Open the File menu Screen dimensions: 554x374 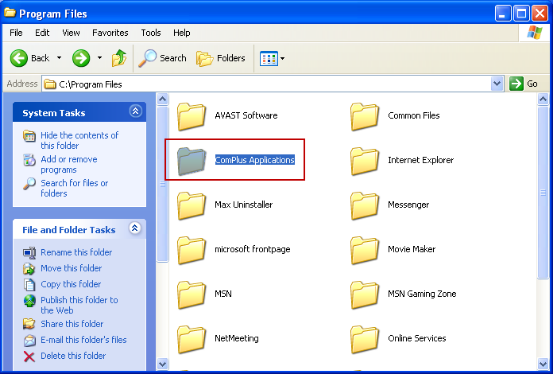[x=16, y=33]
